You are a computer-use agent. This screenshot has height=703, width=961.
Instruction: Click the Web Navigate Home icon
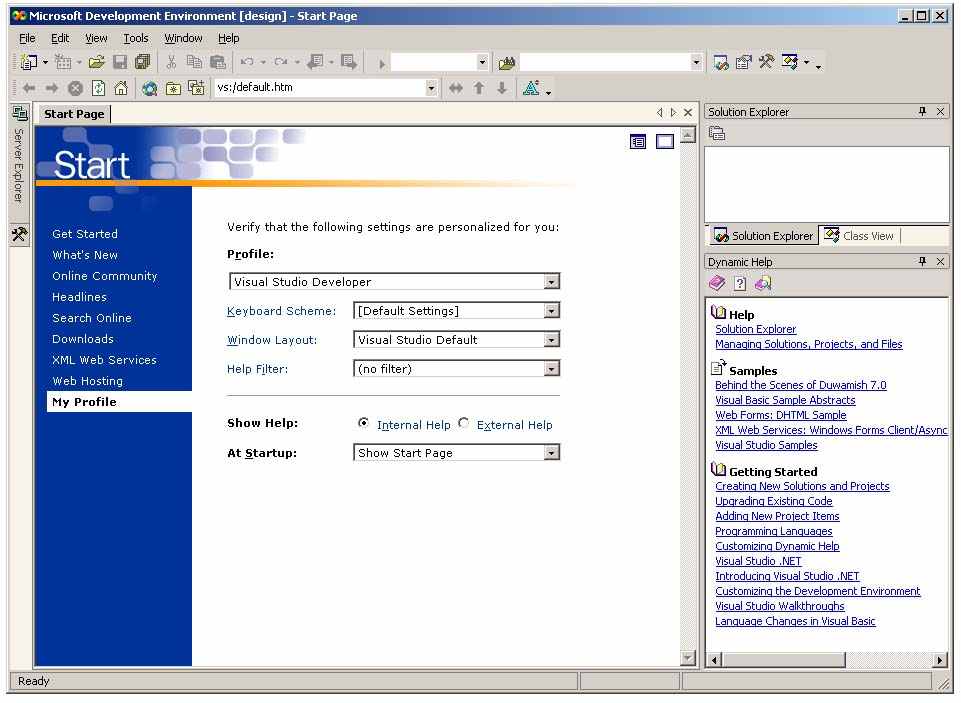tap(121, 88)
